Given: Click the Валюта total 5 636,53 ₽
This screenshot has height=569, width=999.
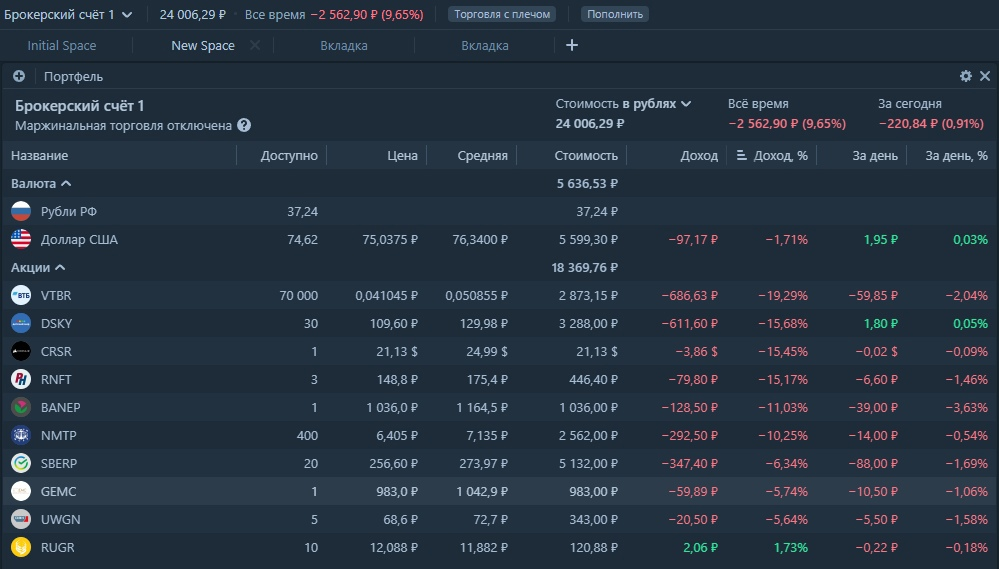Looking at the screenshot, I should click(x=587, y=184).
